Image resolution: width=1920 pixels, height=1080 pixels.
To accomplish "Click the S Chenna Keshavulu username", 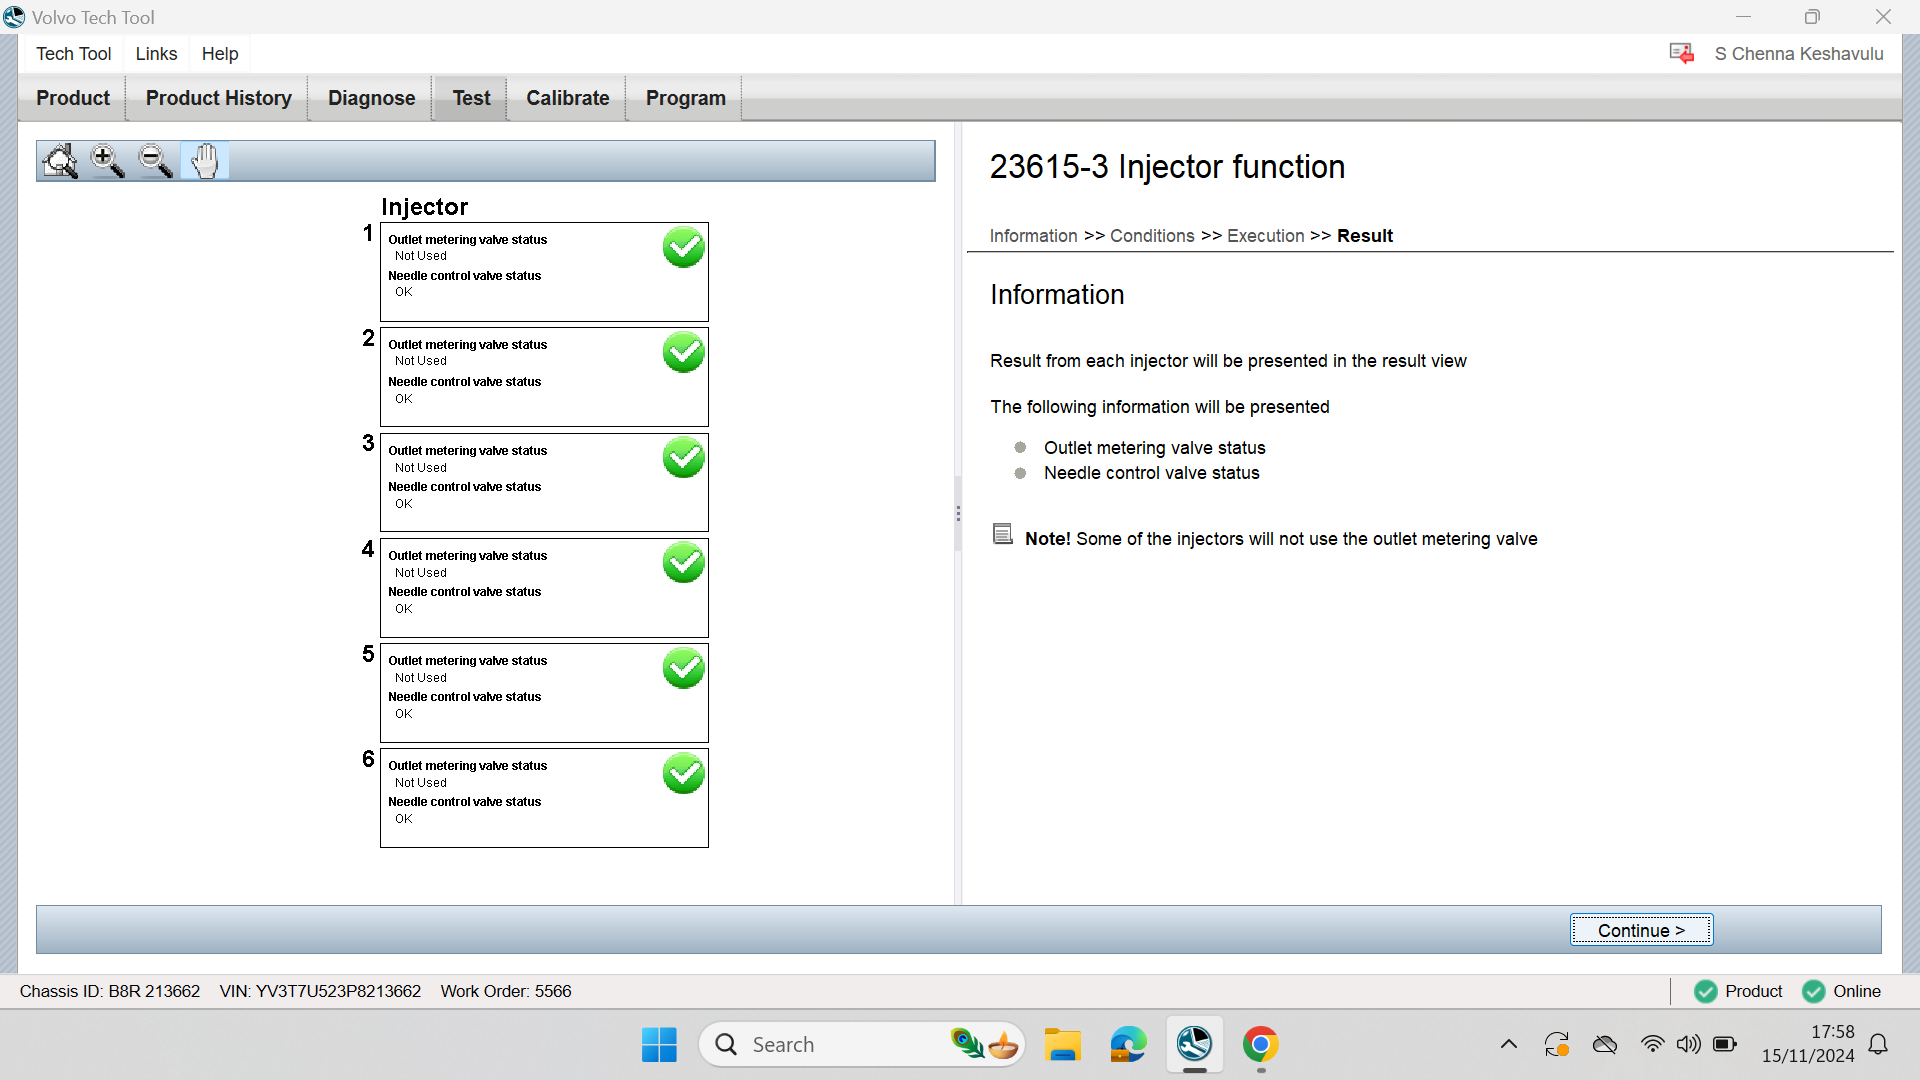I will click(x=1799, y=54).
